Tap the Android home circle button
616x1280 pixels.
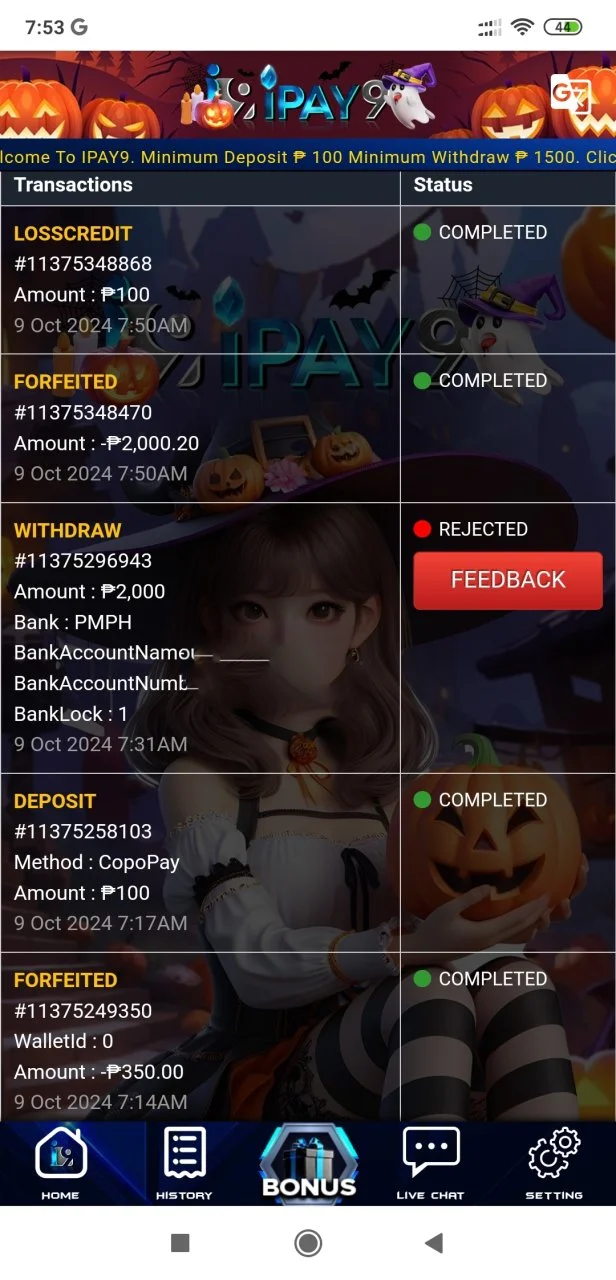(x=308, y=1243)
